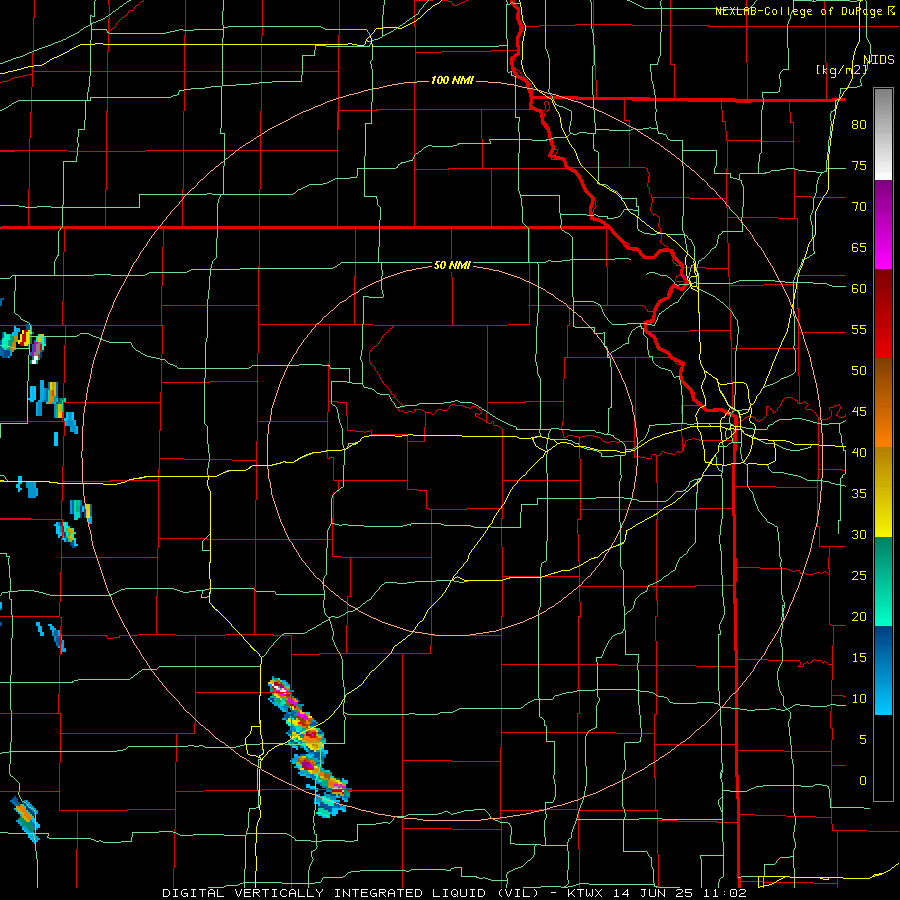Click the 50 tick label on the color scale
This screenshot has height=900, width=900.
[x=859, y=371]
